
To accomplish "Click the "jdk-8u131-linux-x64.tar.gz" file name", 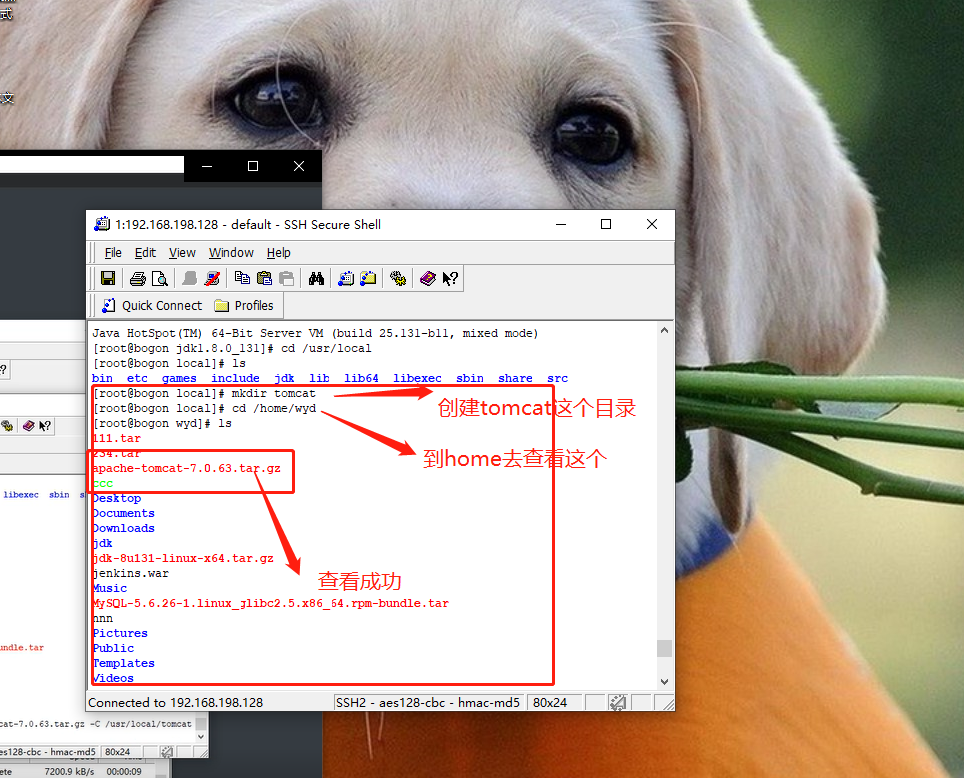I will pos(183,558).
